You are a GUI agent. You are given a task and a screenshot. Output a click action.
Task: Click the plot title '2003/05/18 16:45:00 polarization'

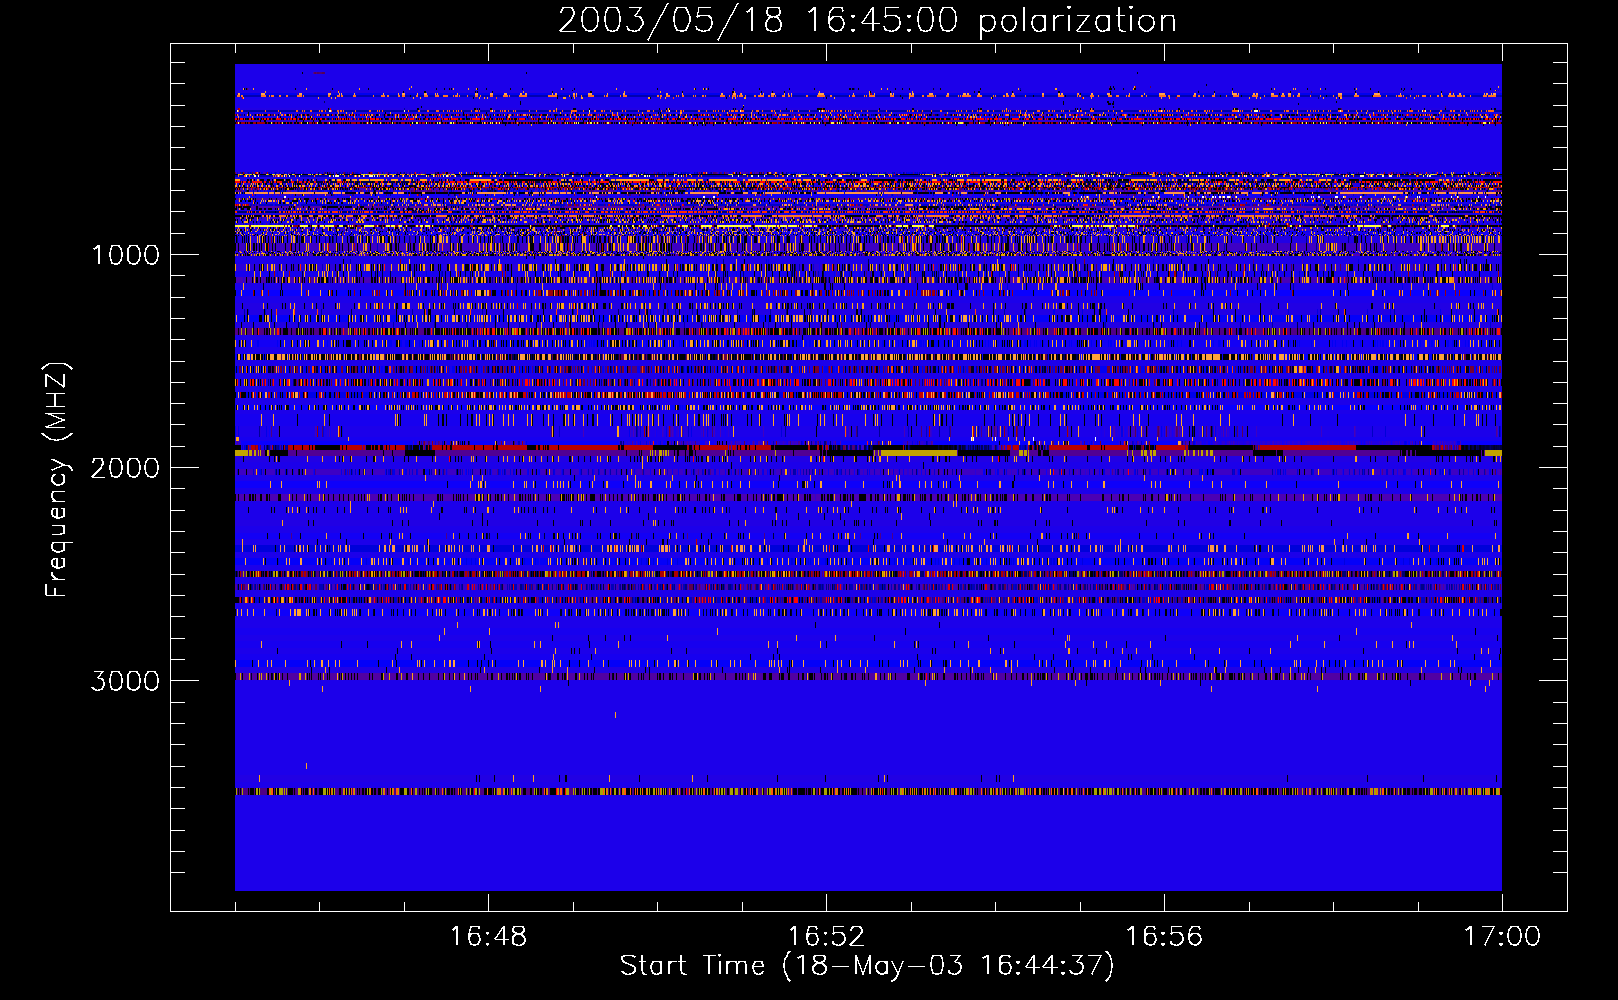(867, 21)
